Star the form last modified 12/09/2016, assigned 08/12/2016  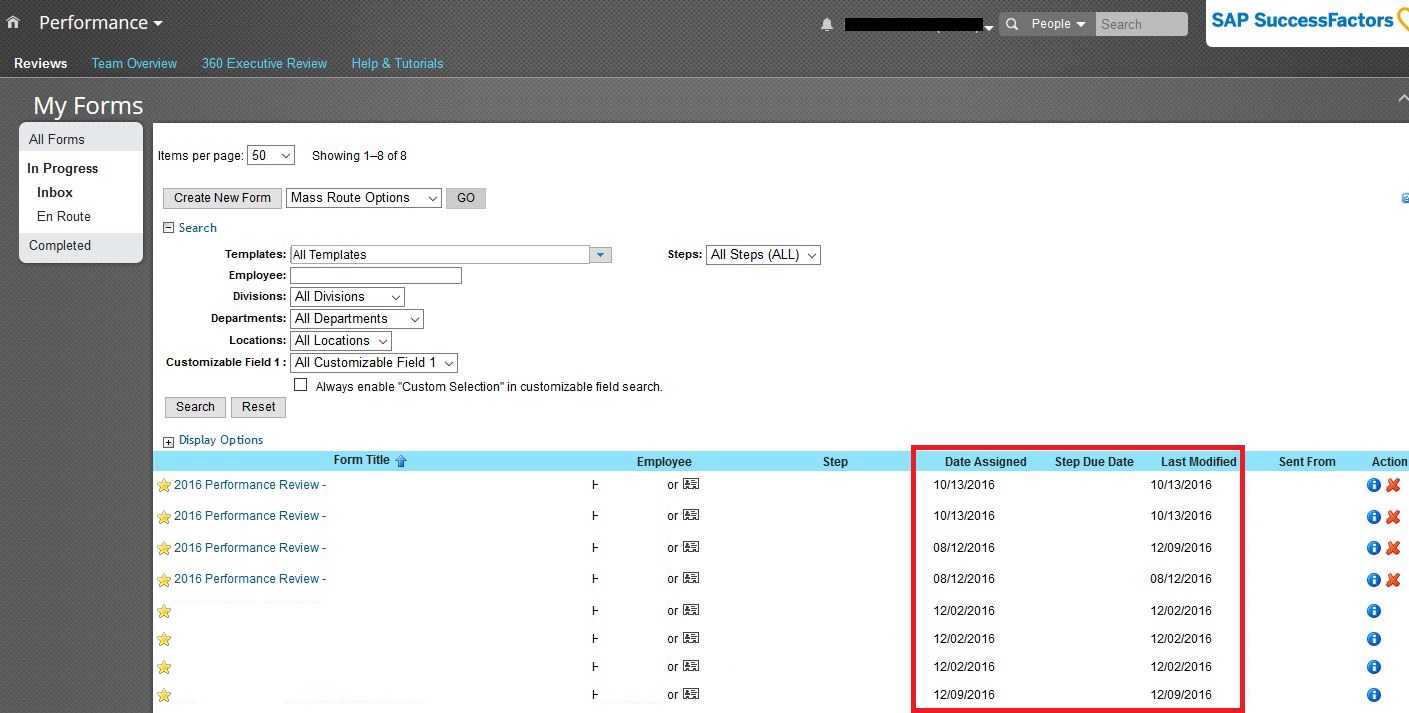(x=164, y=549)
